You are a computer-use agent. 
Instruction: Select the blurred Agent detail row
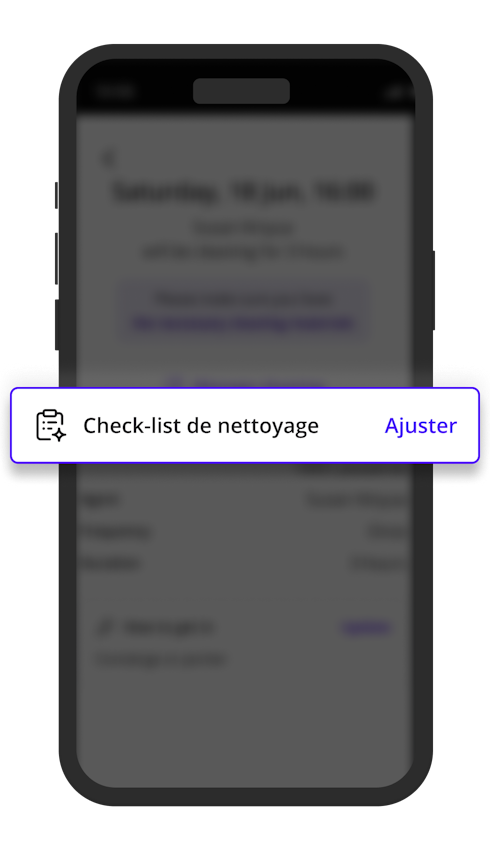(x=244, y=500)
